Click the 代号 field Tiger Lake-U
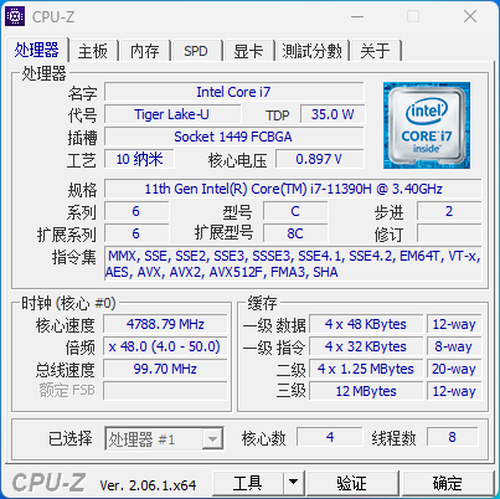This screenshot has width=500, height=499. (x=172, y=114)
